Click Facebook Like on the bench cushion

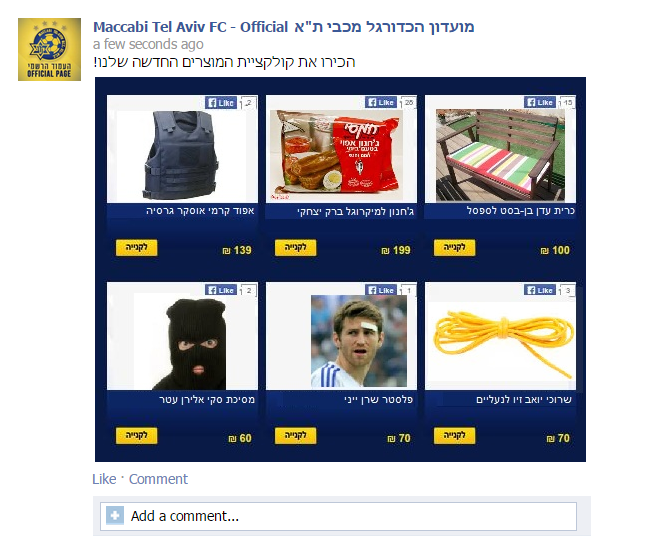[540, 102]
